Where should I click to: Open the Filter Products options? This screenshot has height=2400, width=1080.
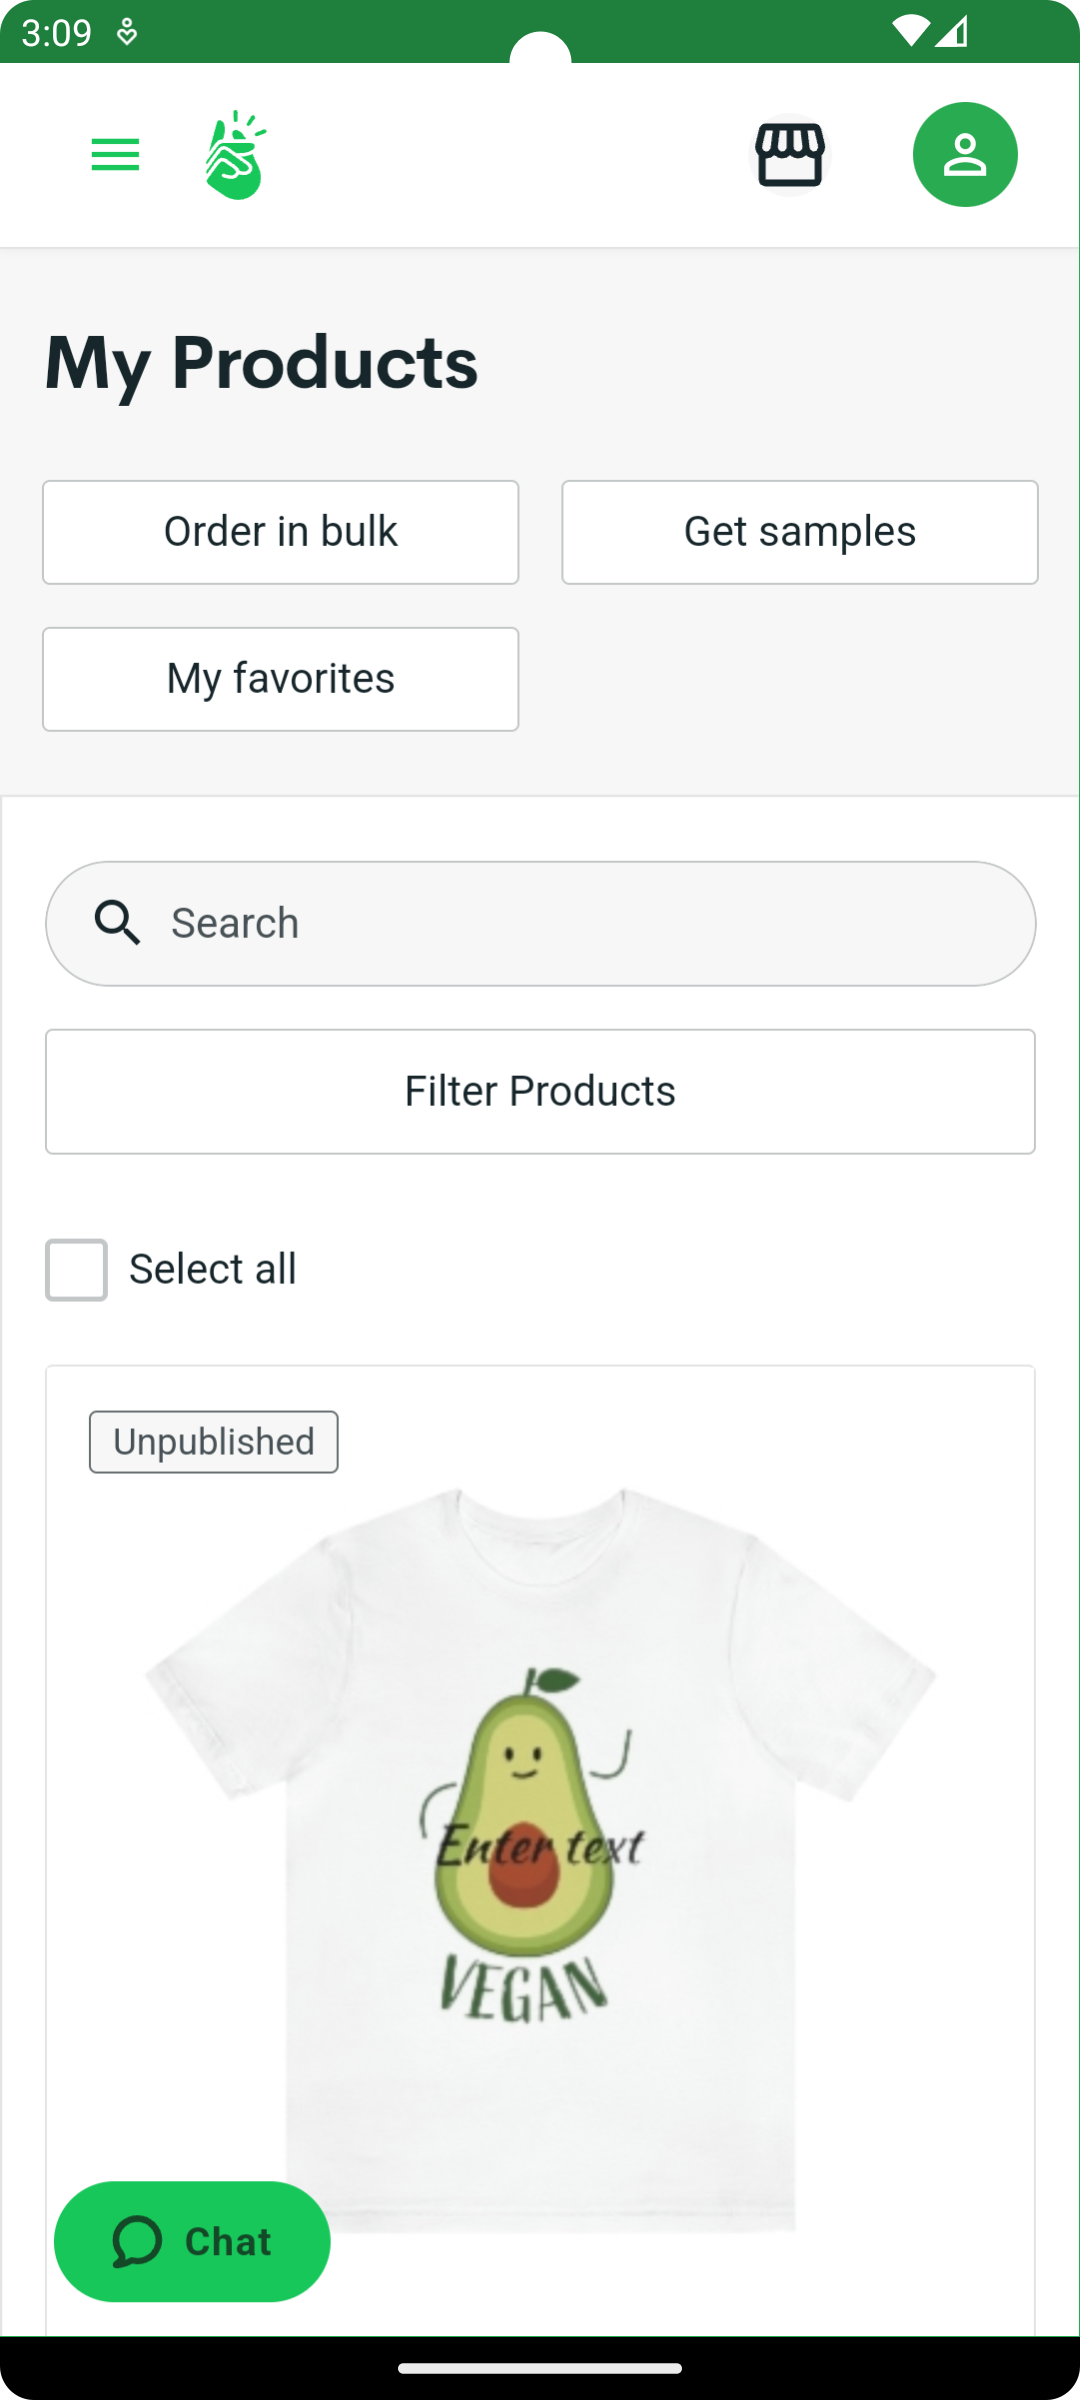(x=540, y=1091)
